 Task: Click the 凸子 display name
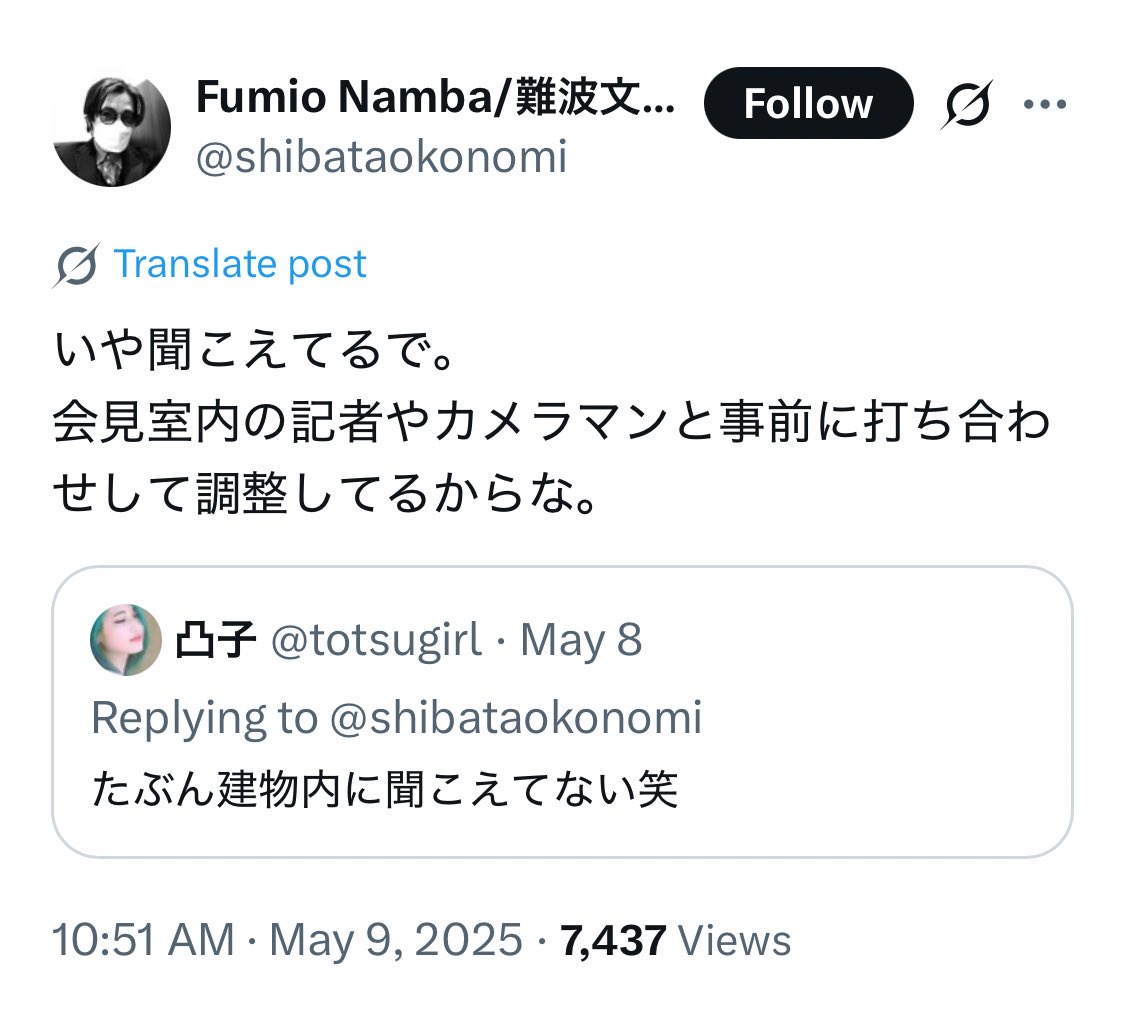tap(215, 641)
